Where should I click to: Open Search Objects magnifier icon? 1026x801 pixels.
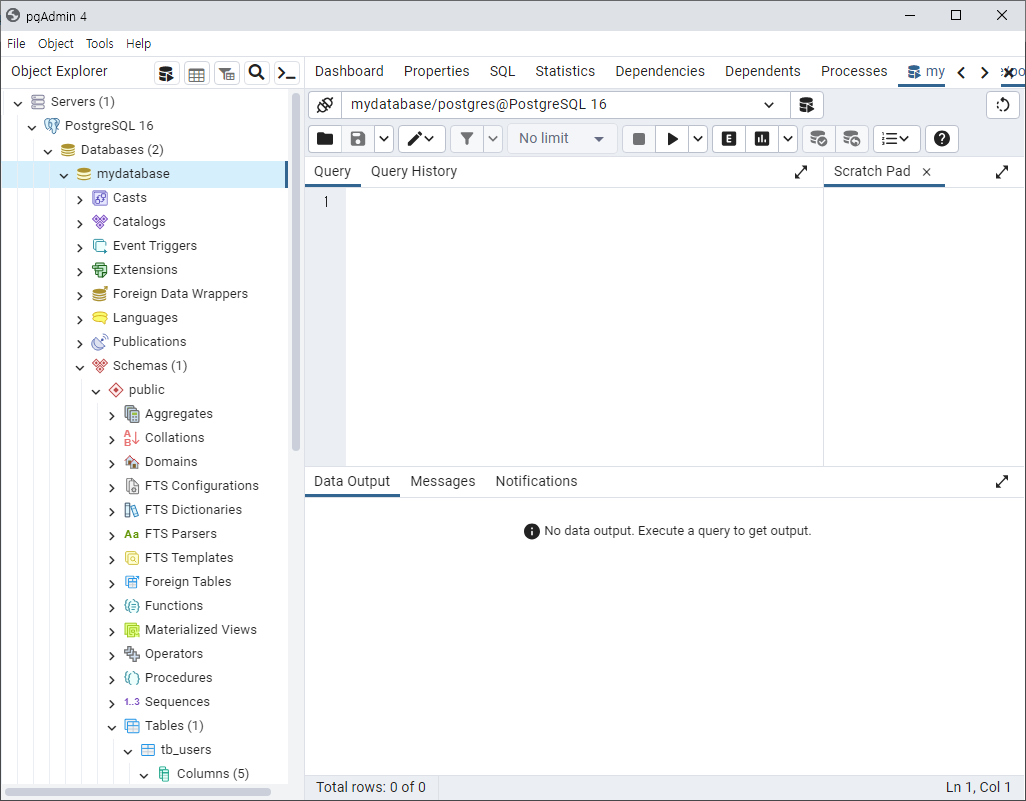coord(257,73)
